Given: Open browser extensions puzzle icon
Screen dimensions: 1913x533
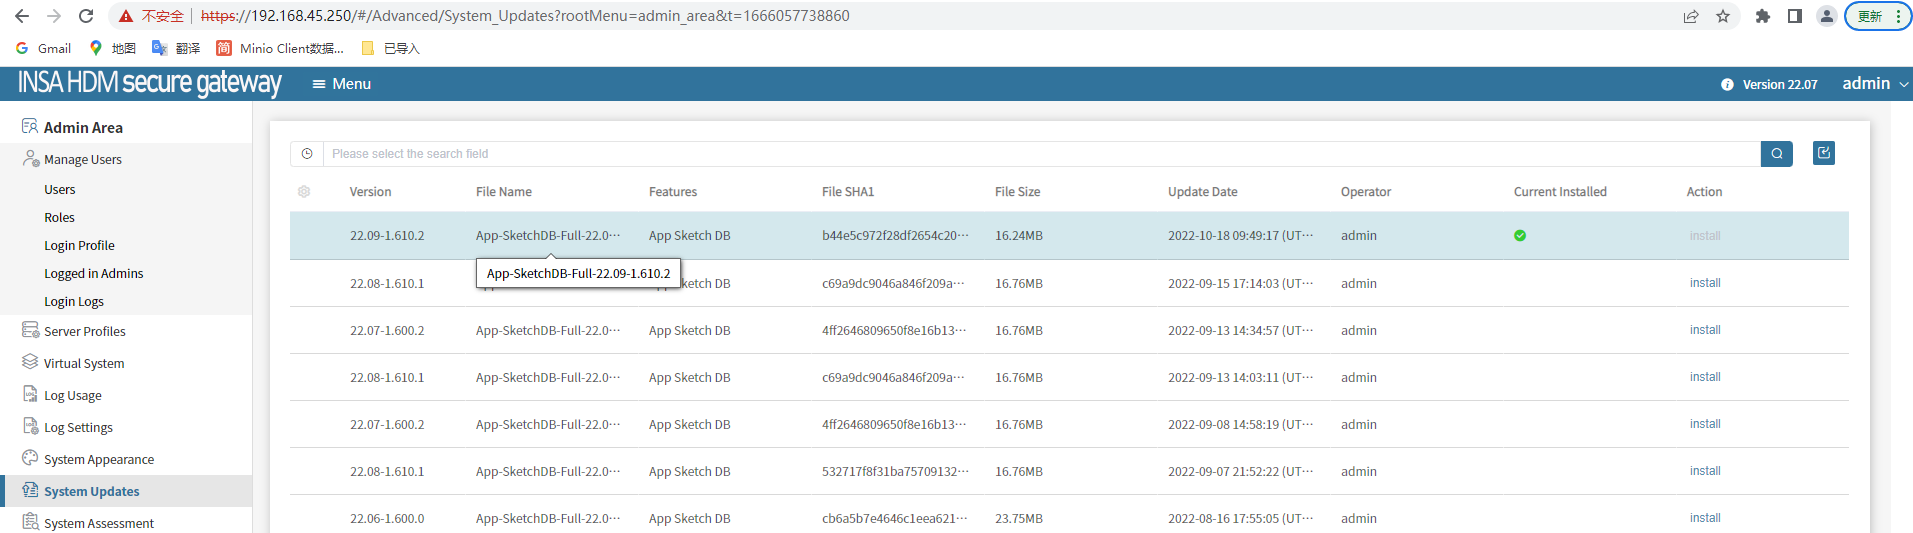Looking at the screenshot, I should coord(1762,16).
